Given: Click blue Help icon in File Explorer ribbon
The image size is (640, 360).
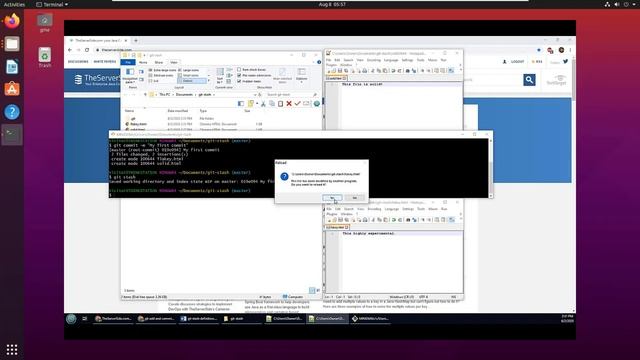Looking at the screenshot, I should [319, 62].
